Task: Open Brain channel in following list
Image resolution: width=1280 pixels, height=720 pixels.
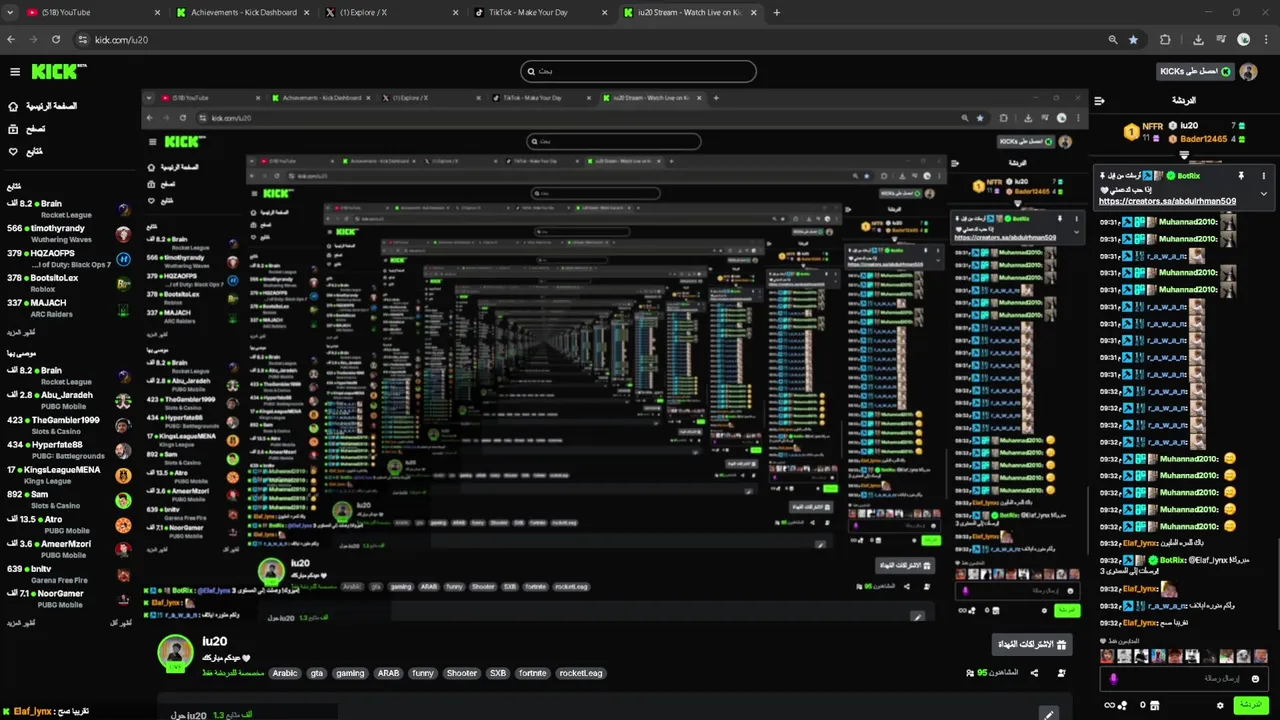Action: [x=68, y=209]
